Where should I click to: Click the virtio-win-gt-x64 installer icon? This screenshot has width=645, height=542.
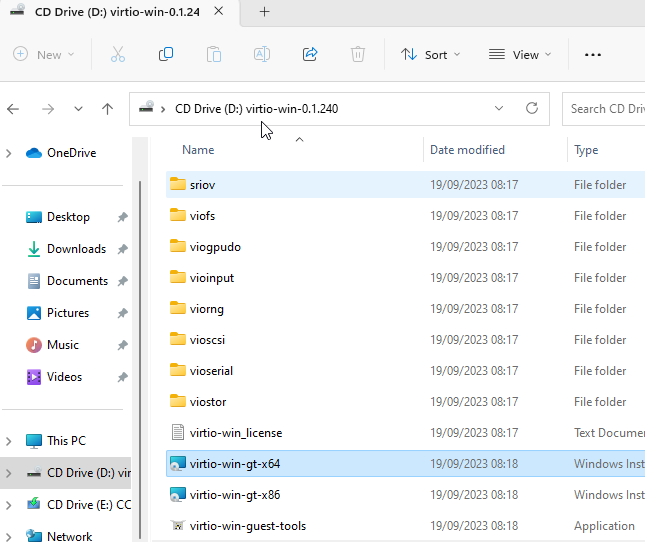click(178, 463)
